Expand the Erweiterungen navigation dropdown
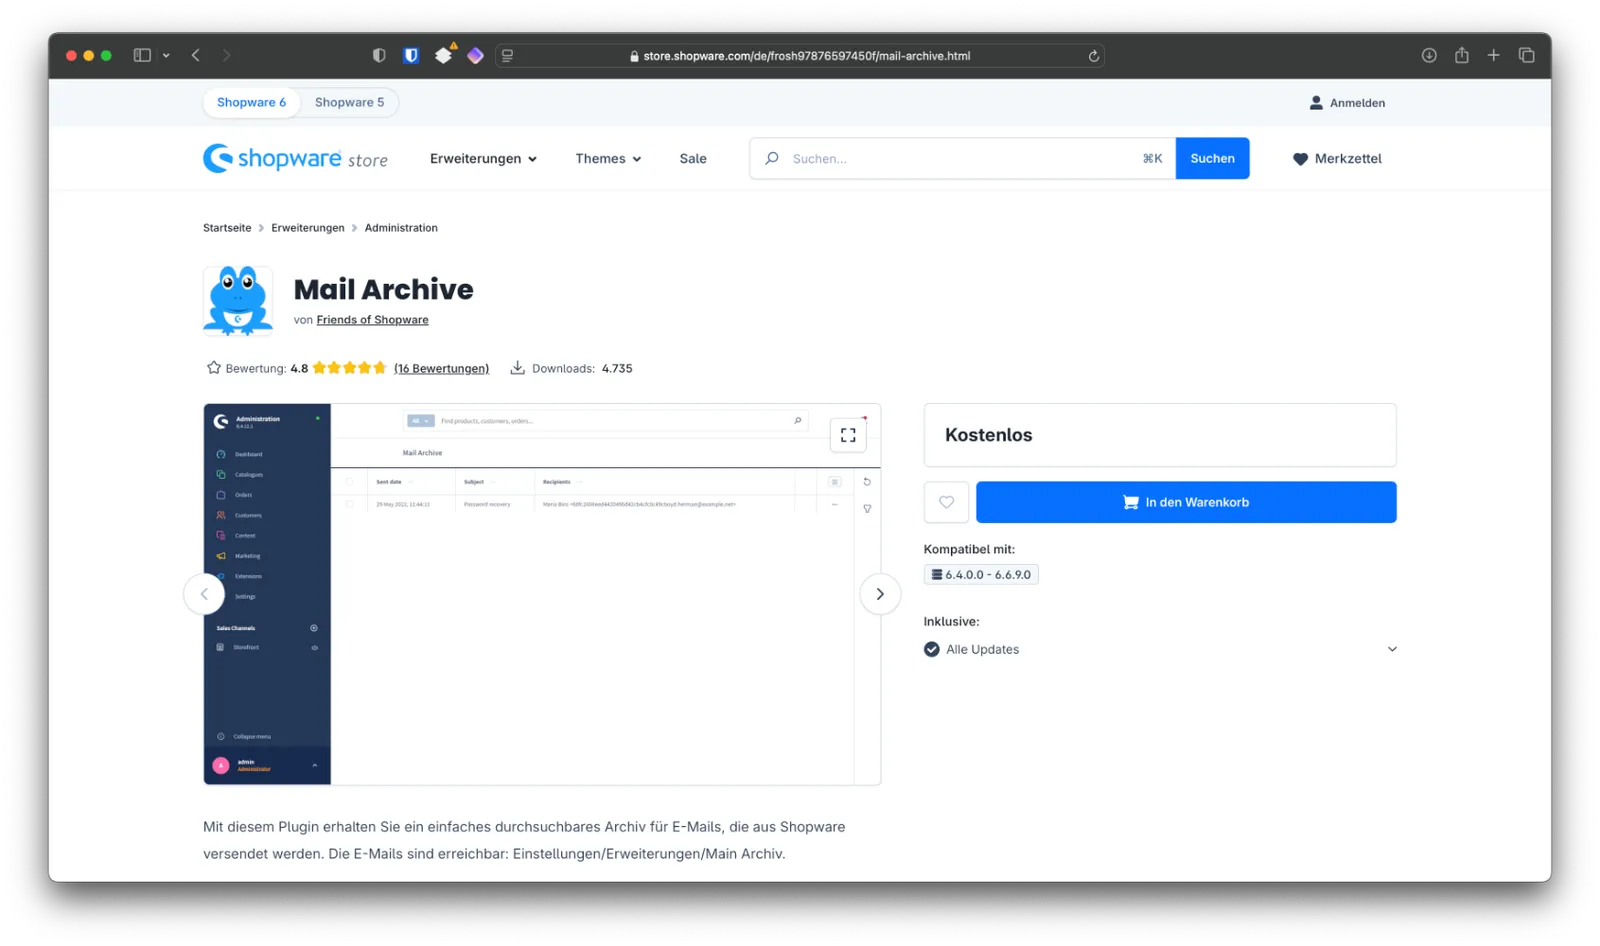Screen dimensions: 1600x946 click(x=483, y=158)
